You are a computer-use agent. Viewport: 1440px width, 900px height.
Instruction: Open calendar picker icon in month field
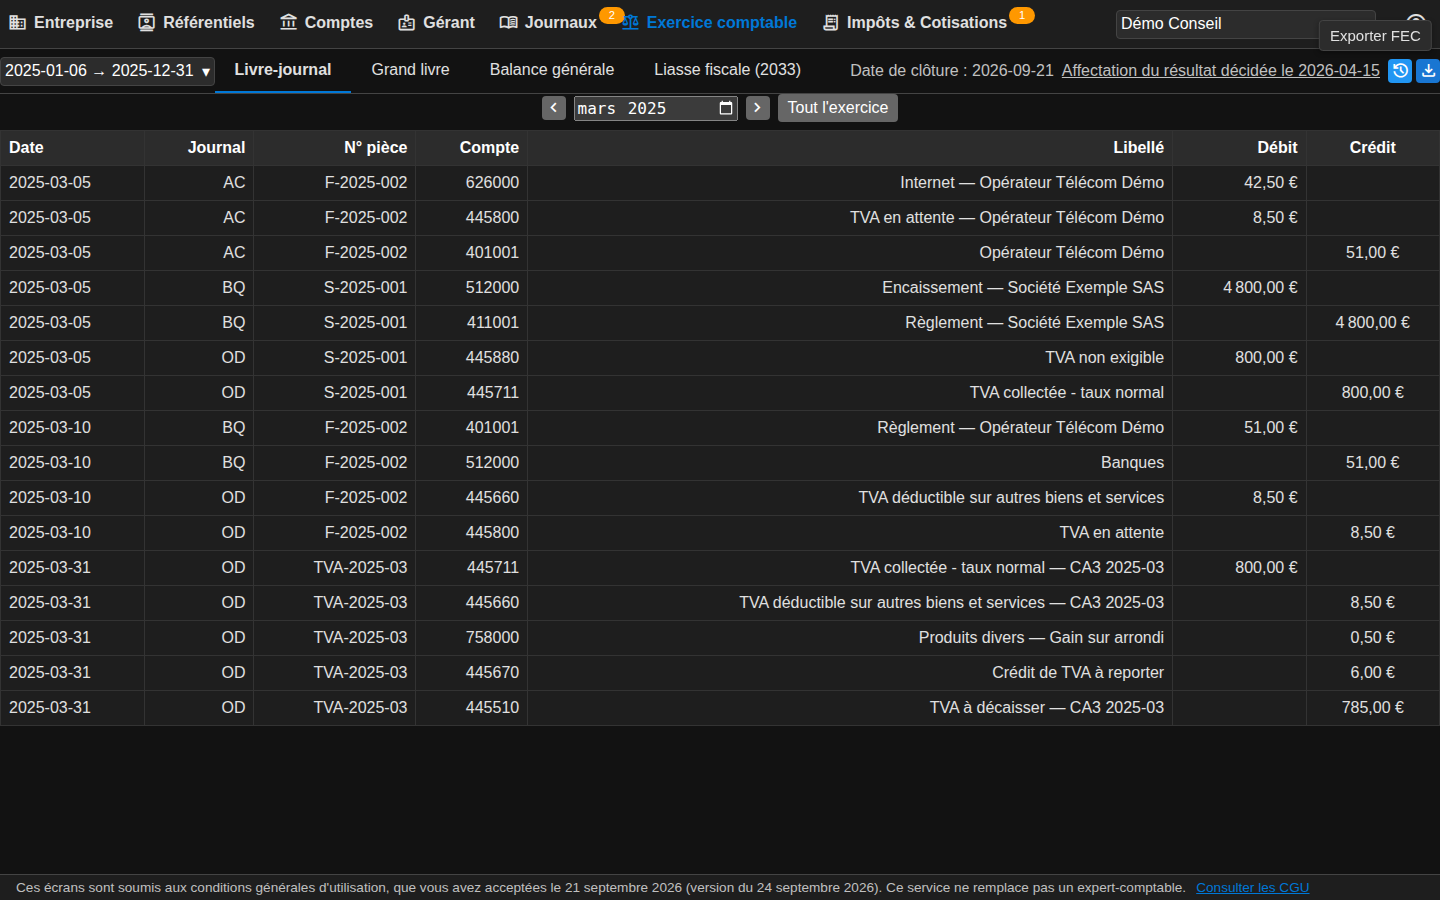(x=726, y=108)
